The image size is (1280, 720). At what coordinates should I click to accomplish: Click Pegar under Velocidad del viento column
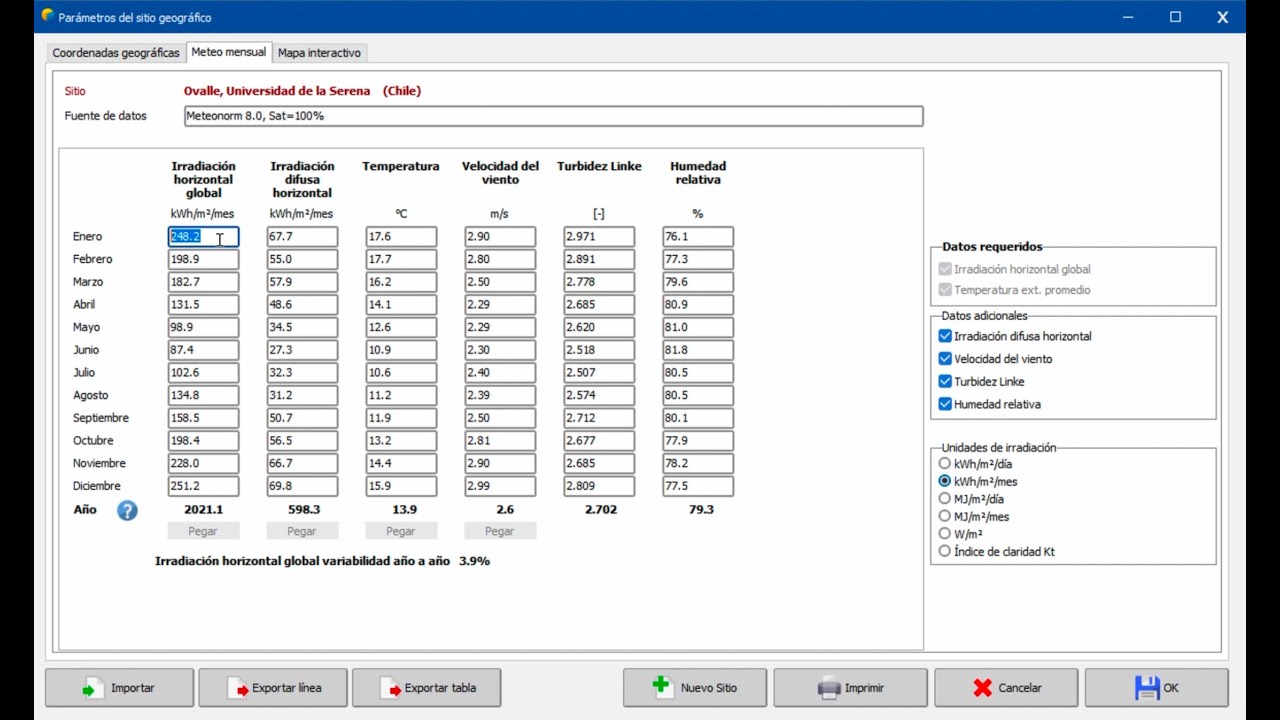coord(500,531)
